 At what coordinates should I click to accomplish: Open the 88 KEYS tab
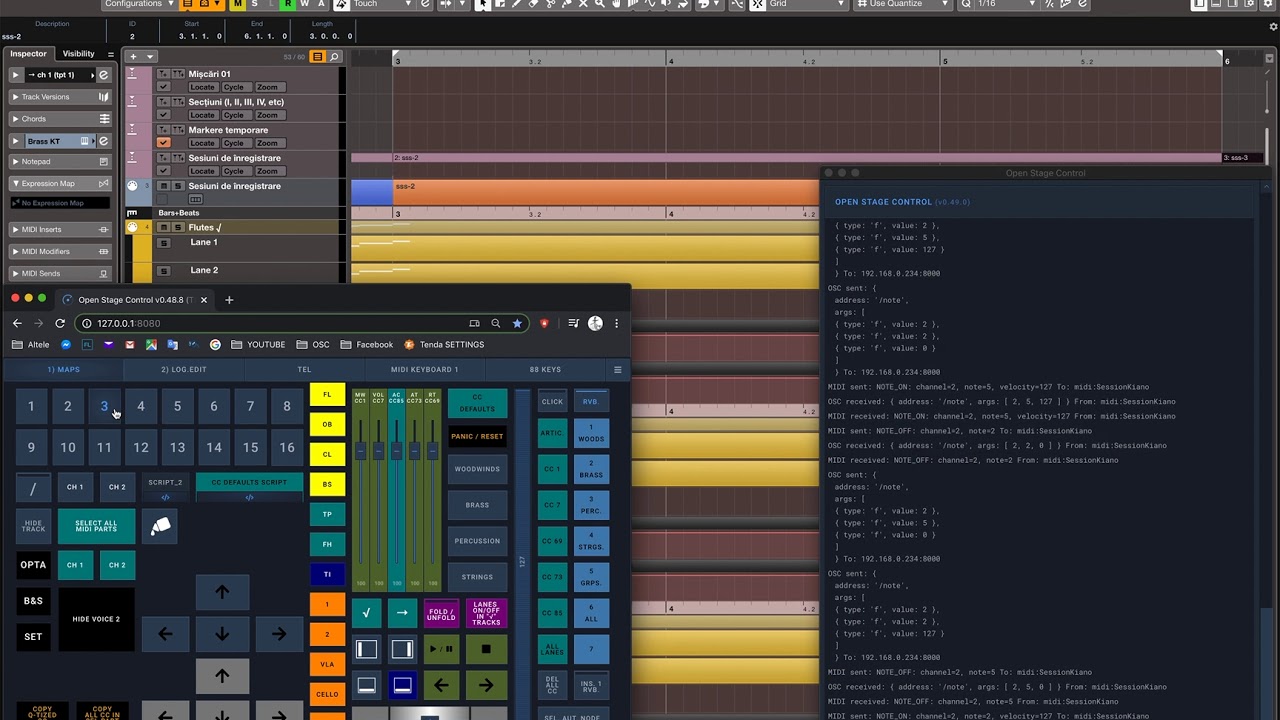click(x=545, y=370)
